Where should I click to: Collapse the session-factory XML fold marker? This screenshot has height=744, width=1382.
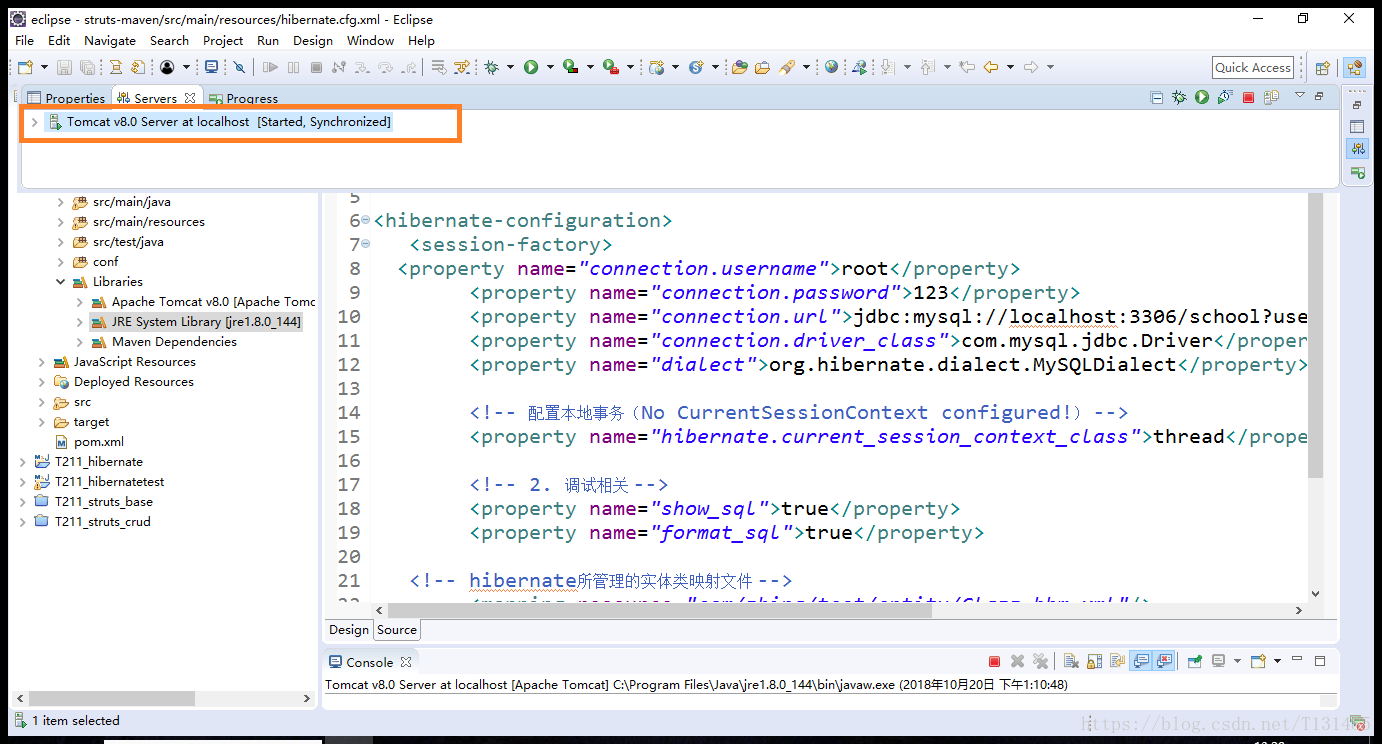[365, 244]
